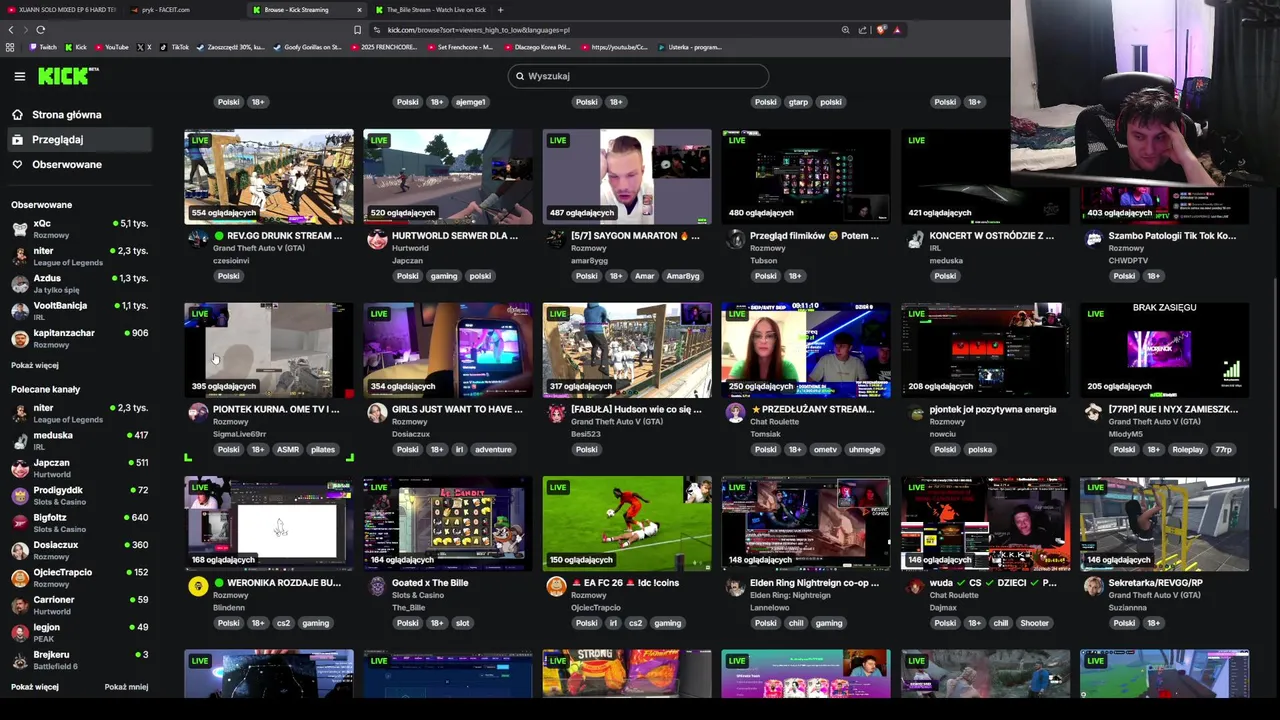This screenshot has height=720, width=1280.
Task: Click the Wyszukaj search field
Action: 638,76
